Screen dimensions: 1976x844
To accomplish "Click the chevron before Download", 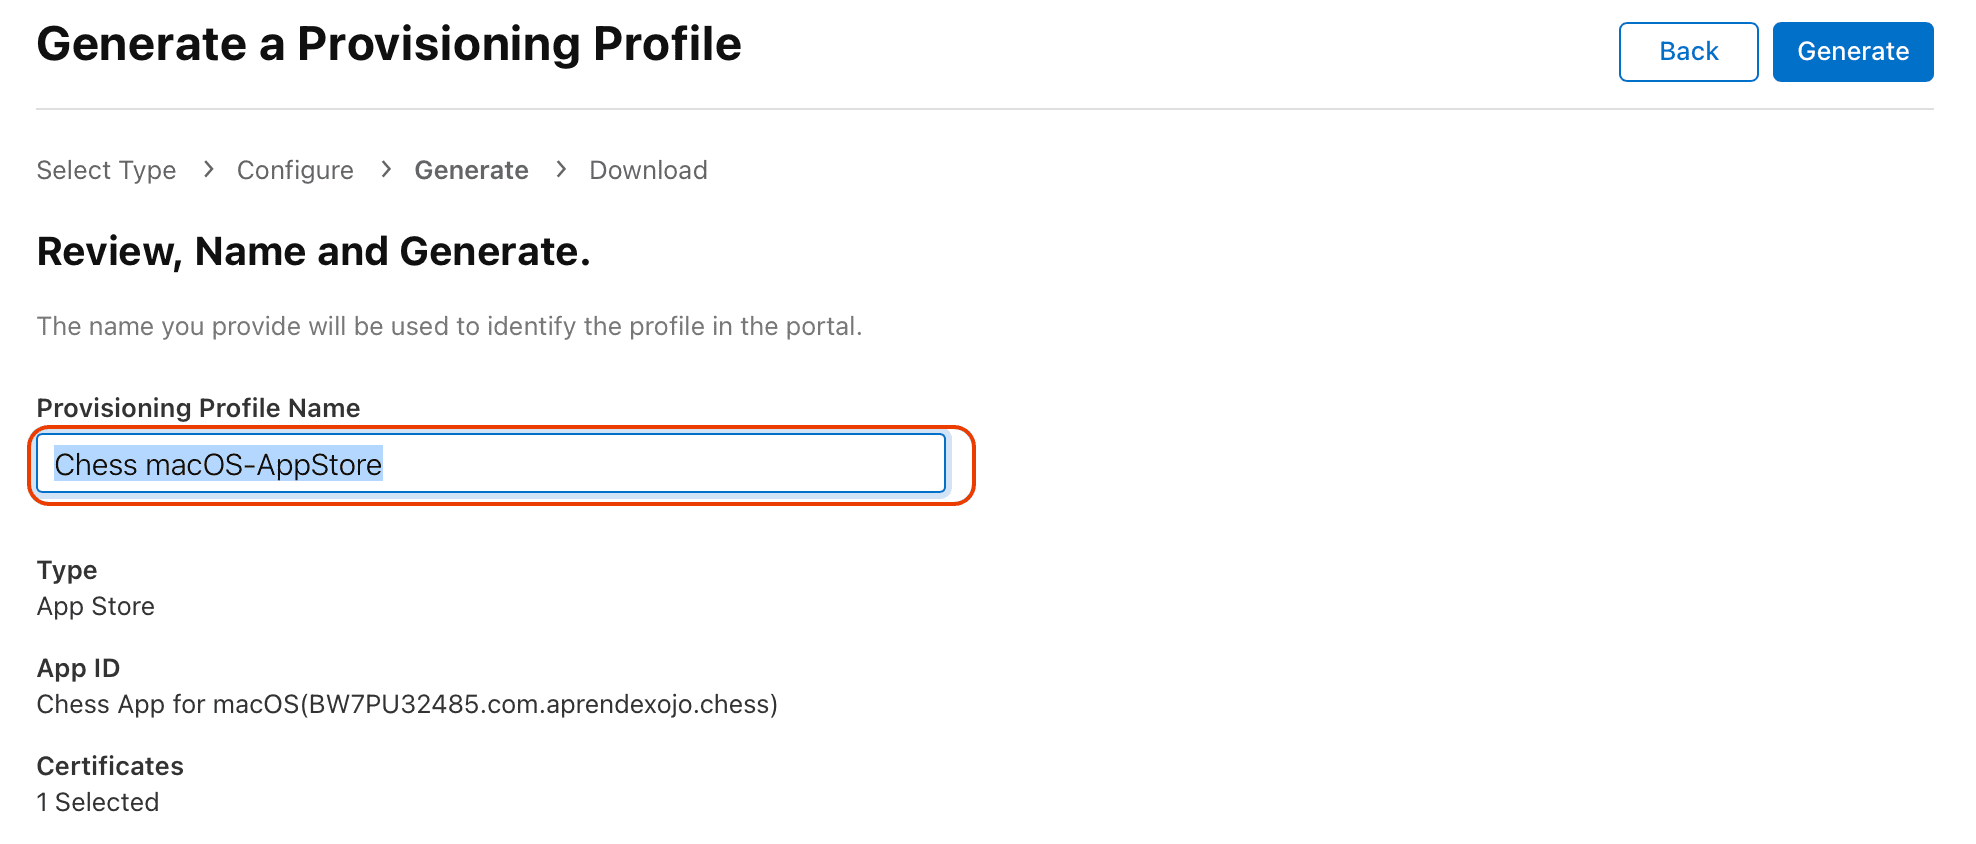I will [561, 170].
